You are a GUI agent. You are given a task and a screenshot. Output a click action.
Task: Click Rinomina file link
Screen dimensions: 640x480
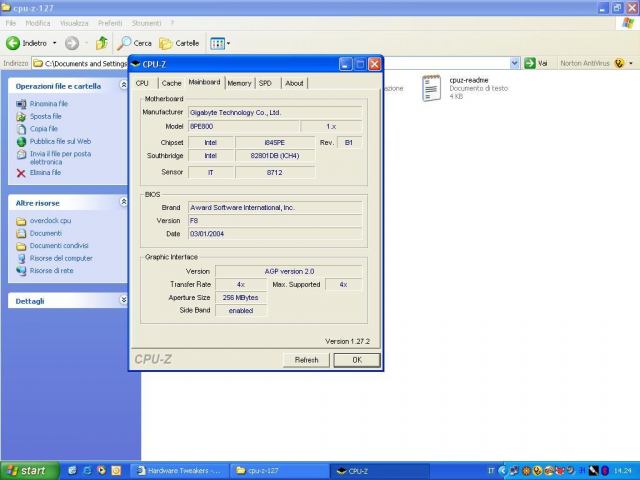coord(49,104)
